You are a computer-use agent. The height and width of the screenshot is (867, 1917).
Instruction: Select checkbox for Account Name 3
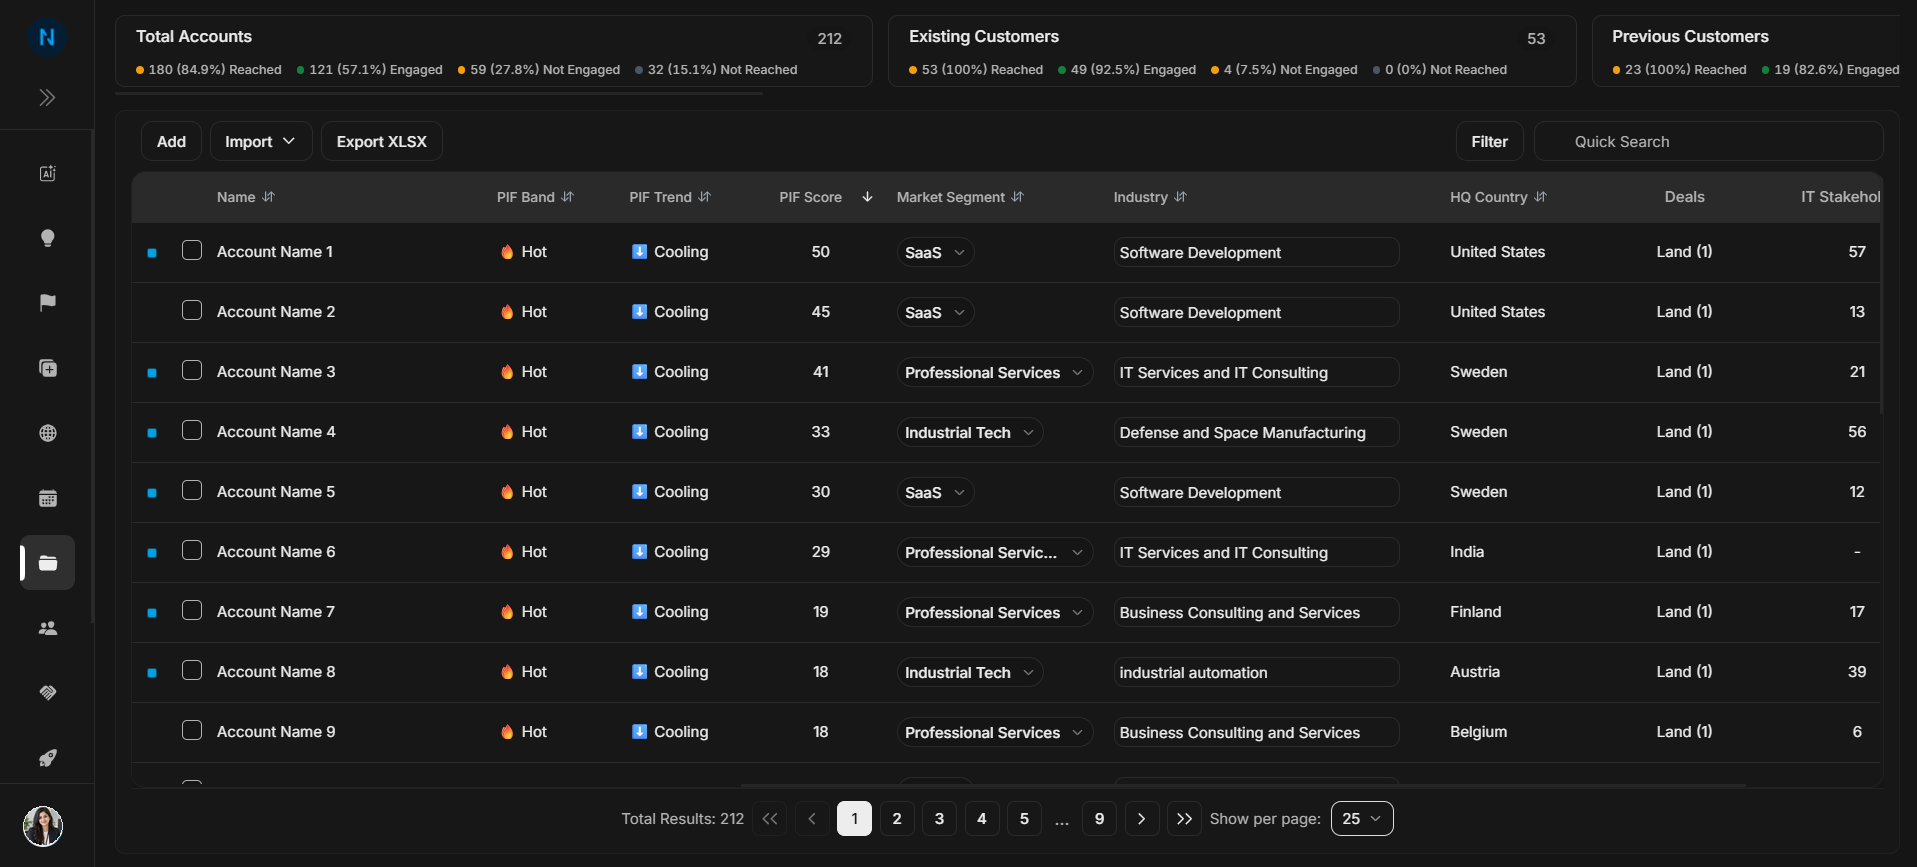click(x=192, y=370)
